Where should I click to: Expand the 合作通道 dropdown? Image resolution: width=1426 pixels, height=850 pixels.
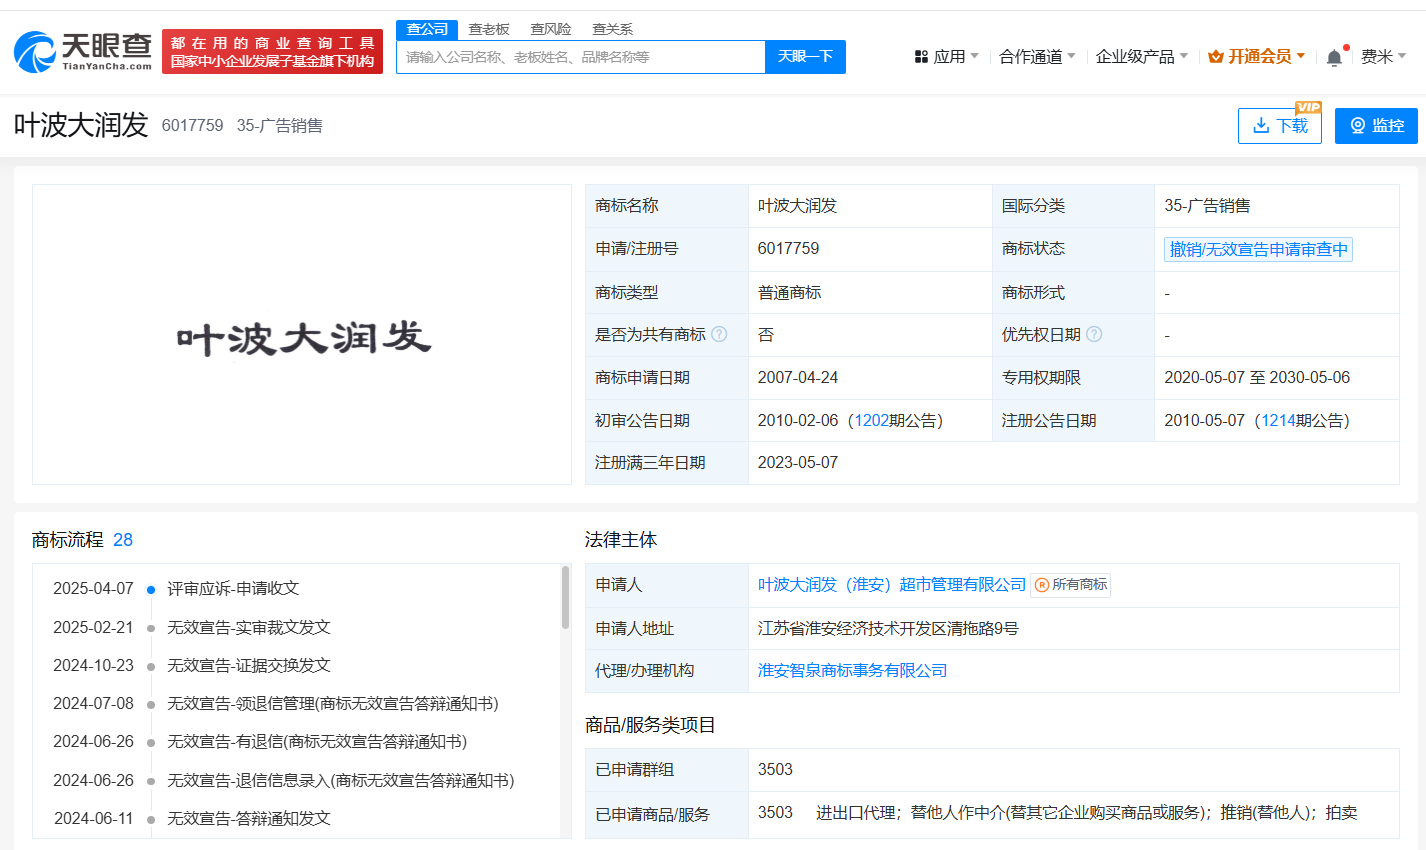coord(1037,57)
